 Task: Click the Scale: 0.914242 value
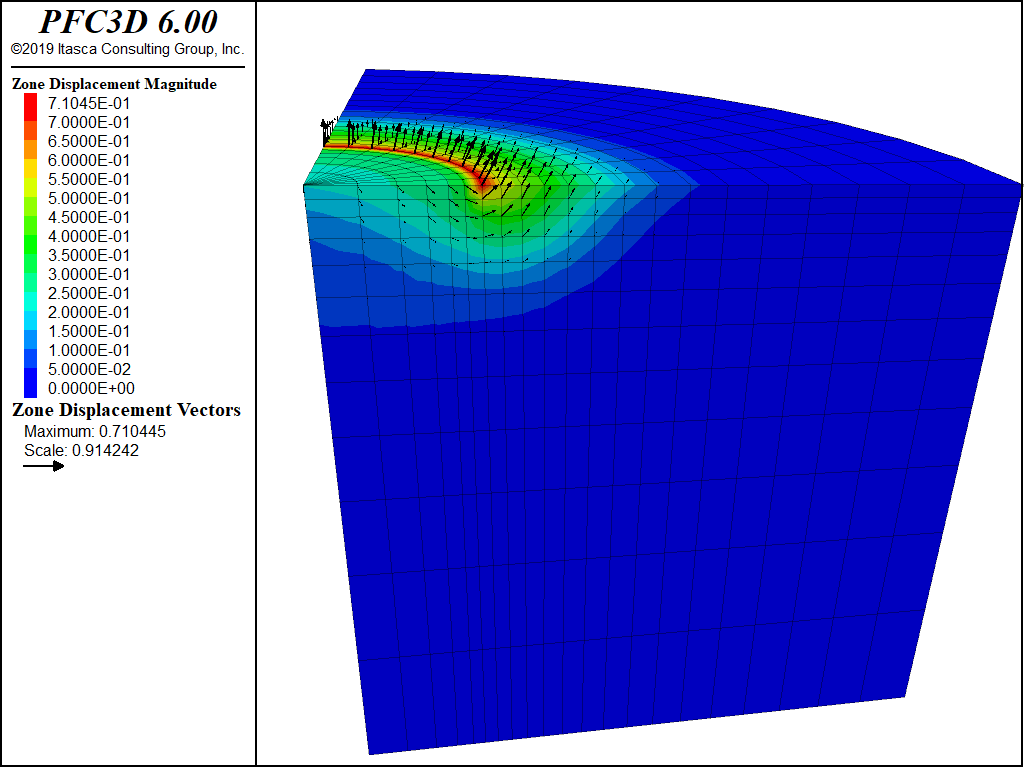click(82, 451)
